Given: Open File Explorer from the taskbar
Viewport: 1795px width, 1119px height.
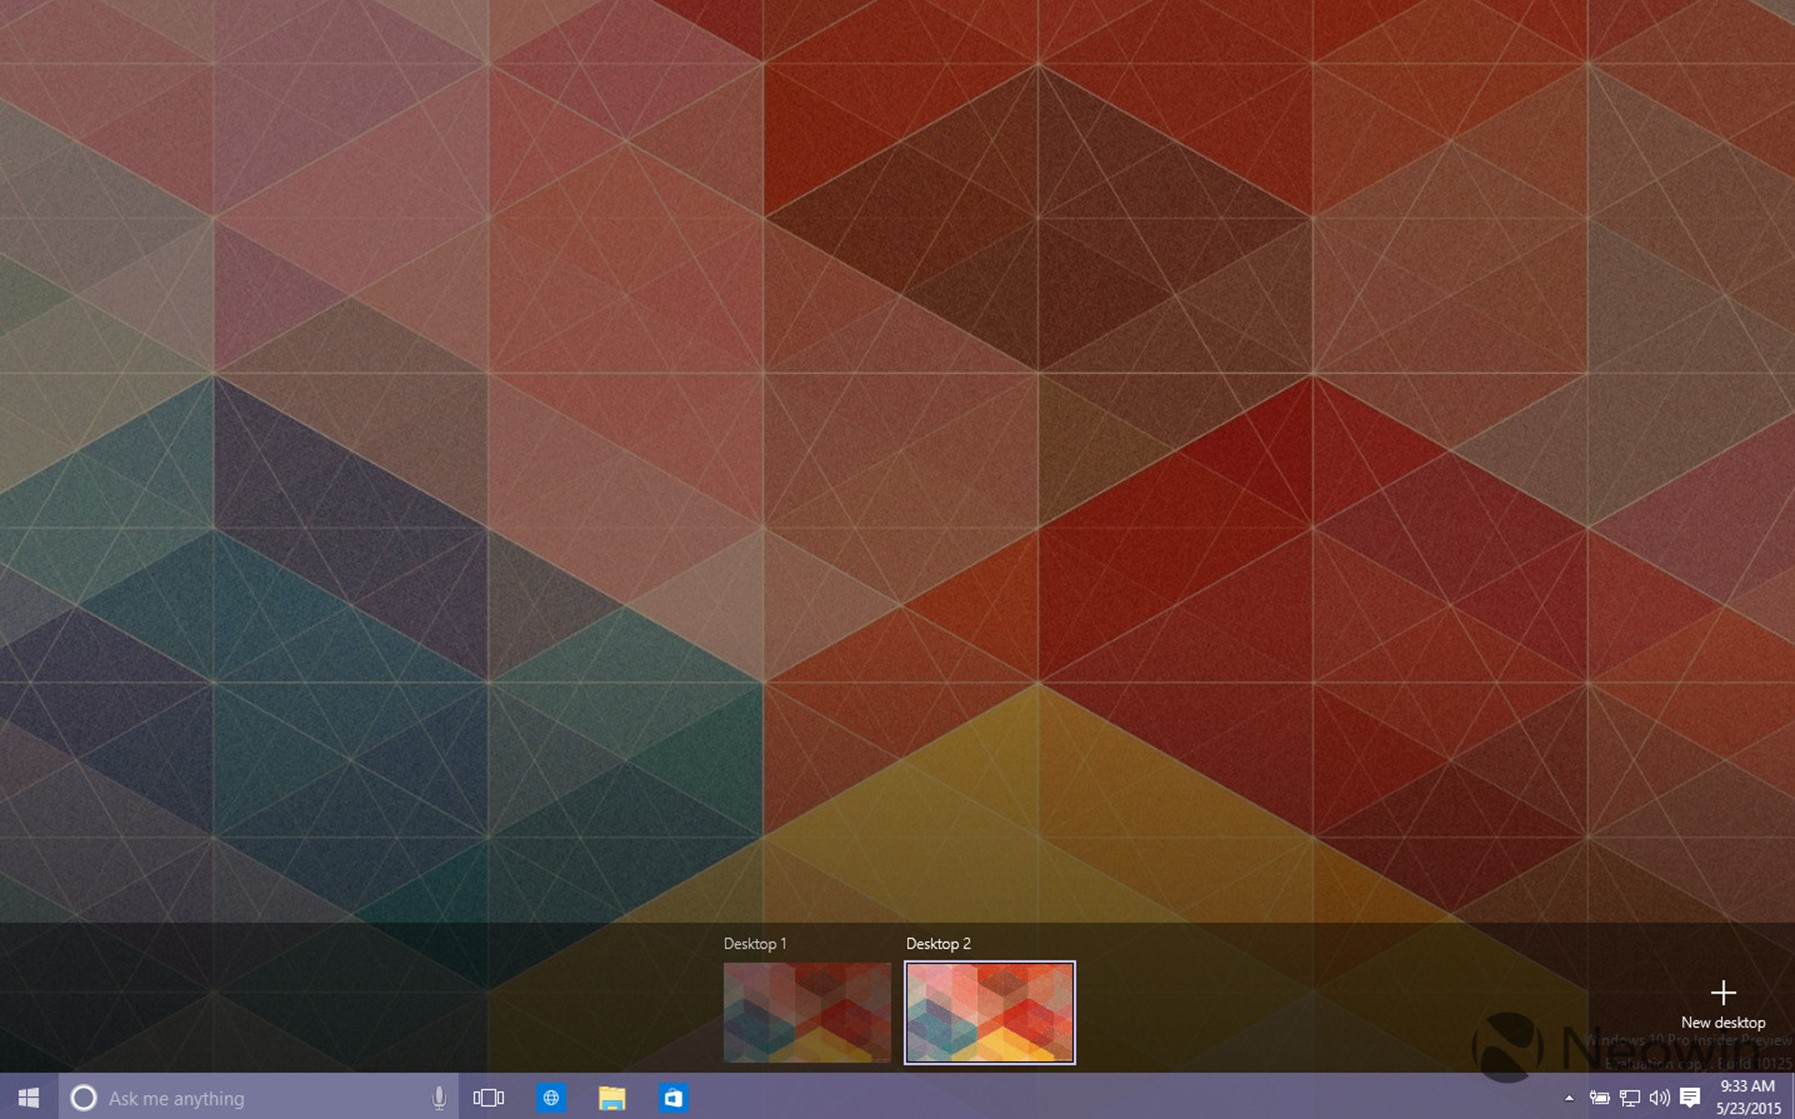Looking at the screenshot, I should pos(612,1098).
